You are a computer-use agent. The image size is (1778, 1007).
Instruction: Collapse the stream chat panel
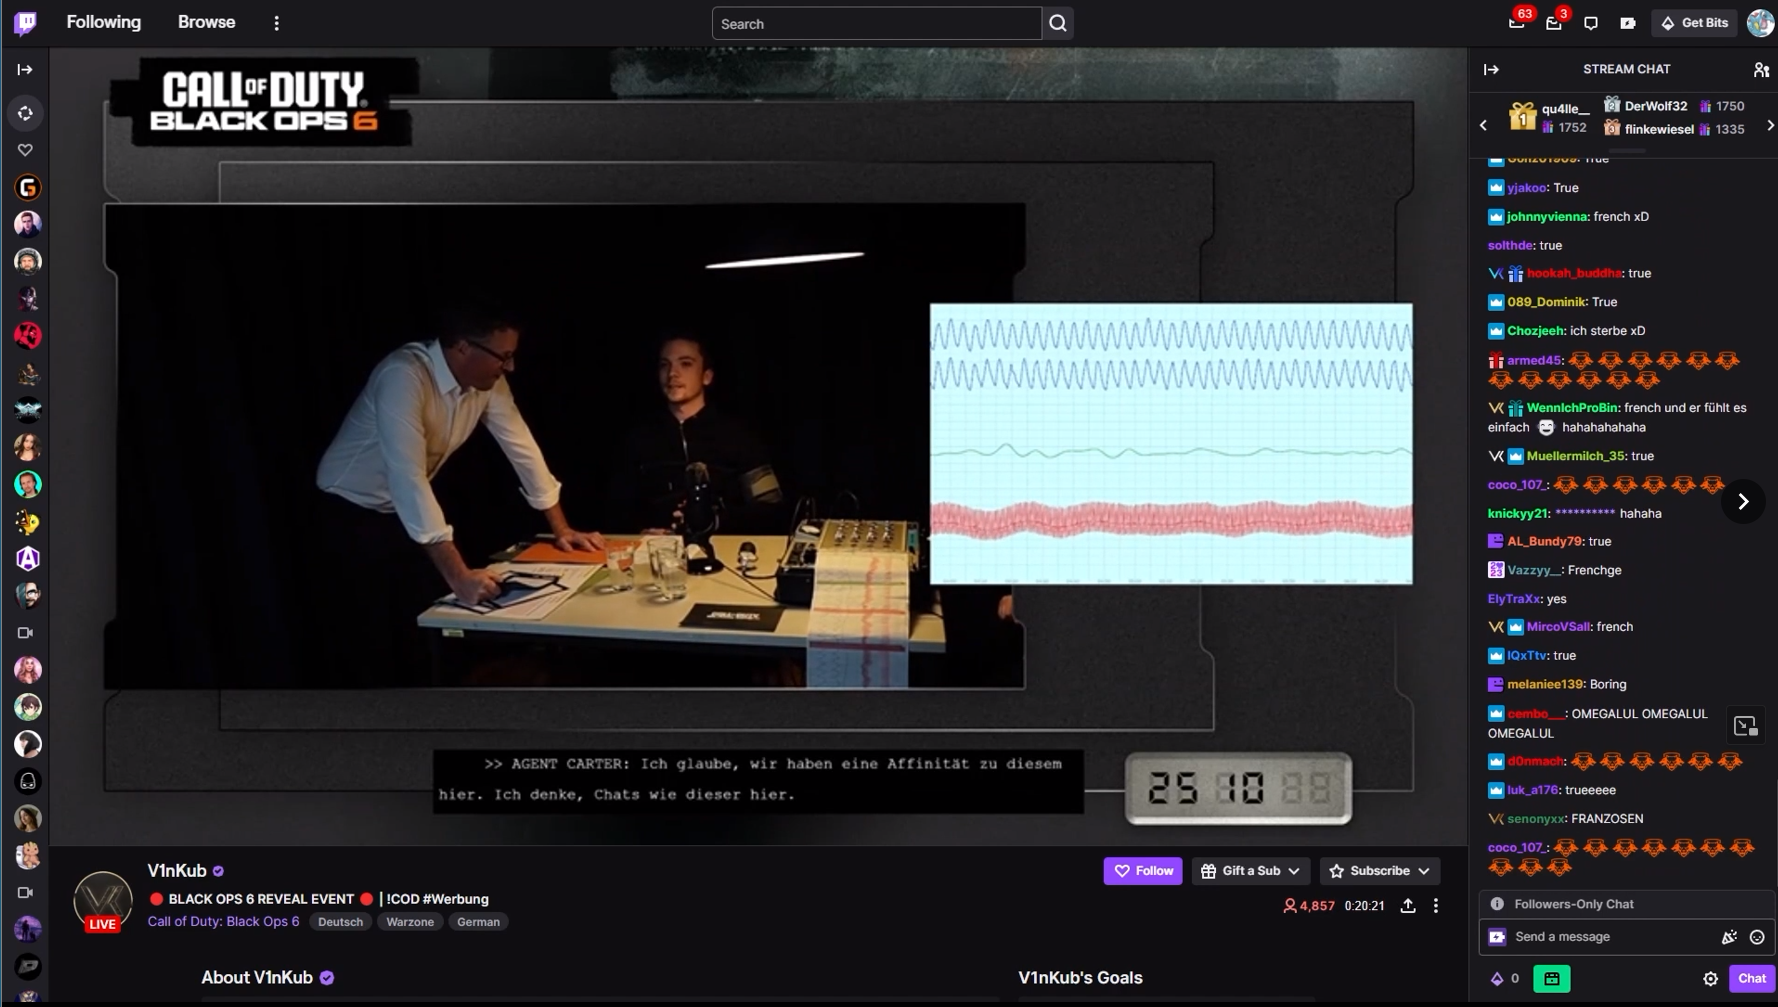pos(1491,69)
